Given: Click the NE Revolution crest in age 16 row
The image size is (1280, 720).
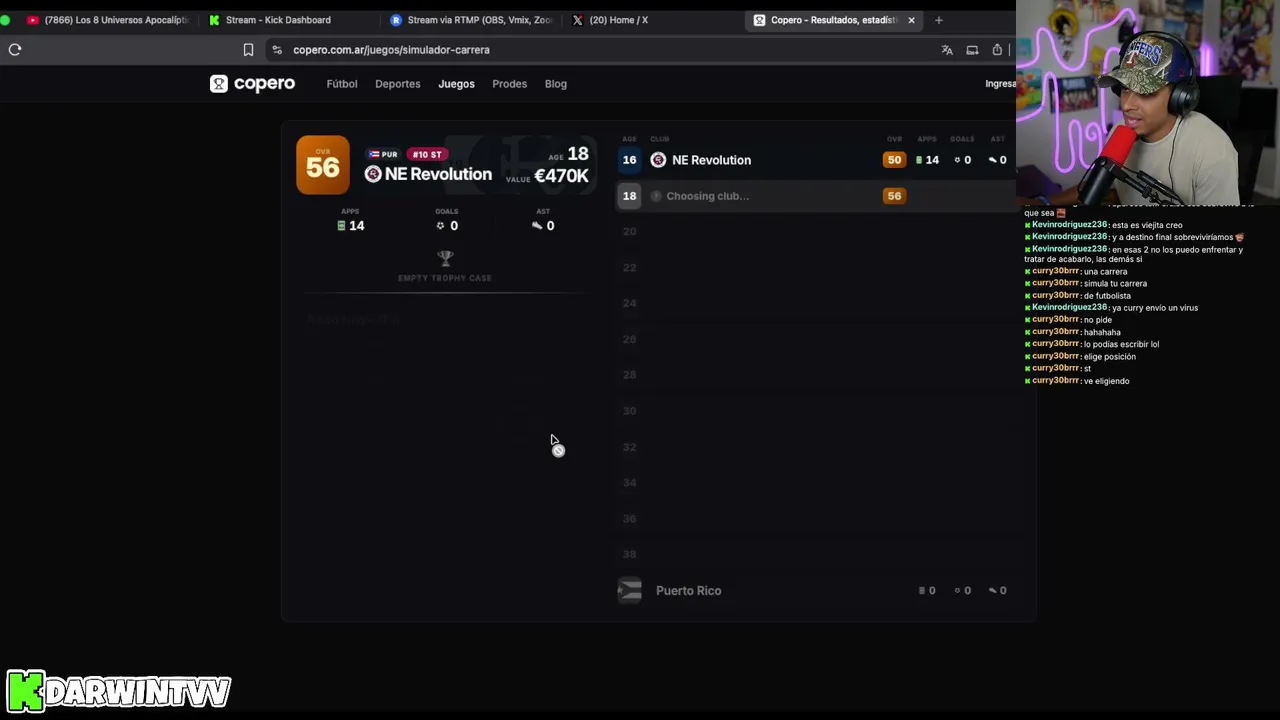Looking at the screenshot, I should coord(658,160).
